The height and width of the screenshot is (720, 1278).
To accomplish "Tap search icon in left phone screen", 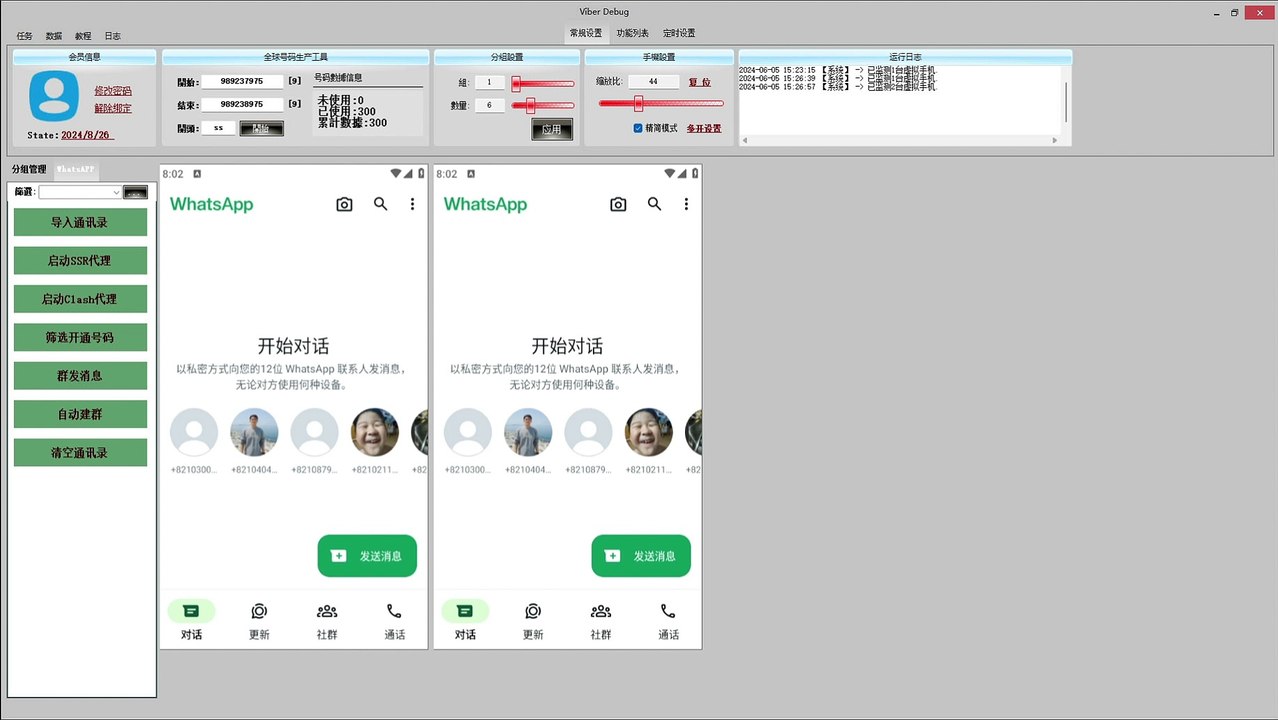I will coord(380,204).
